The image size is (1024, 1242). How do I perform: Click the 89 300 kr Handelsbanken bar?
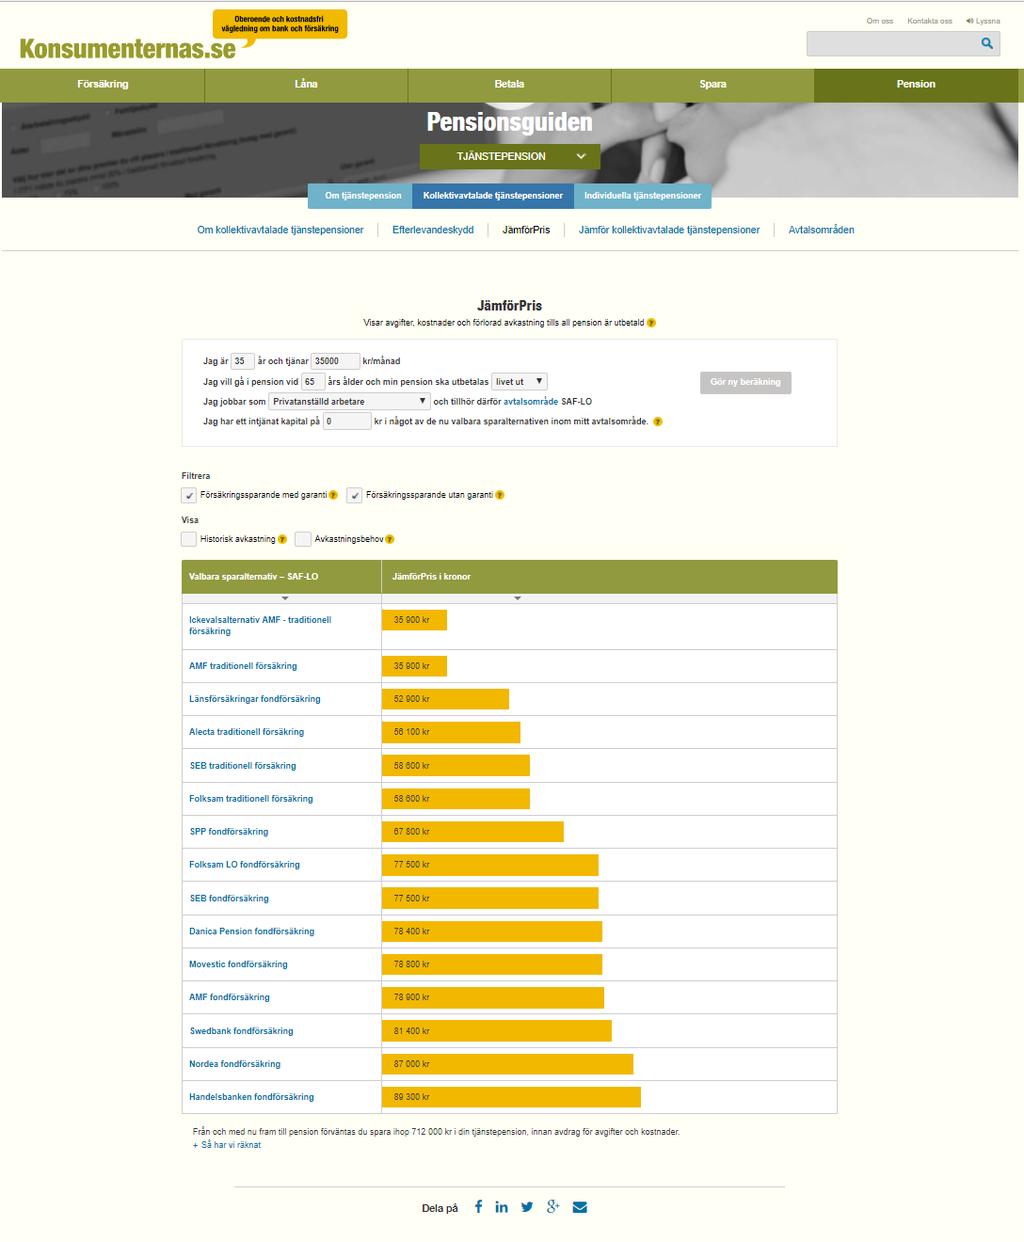[511, 1097]
